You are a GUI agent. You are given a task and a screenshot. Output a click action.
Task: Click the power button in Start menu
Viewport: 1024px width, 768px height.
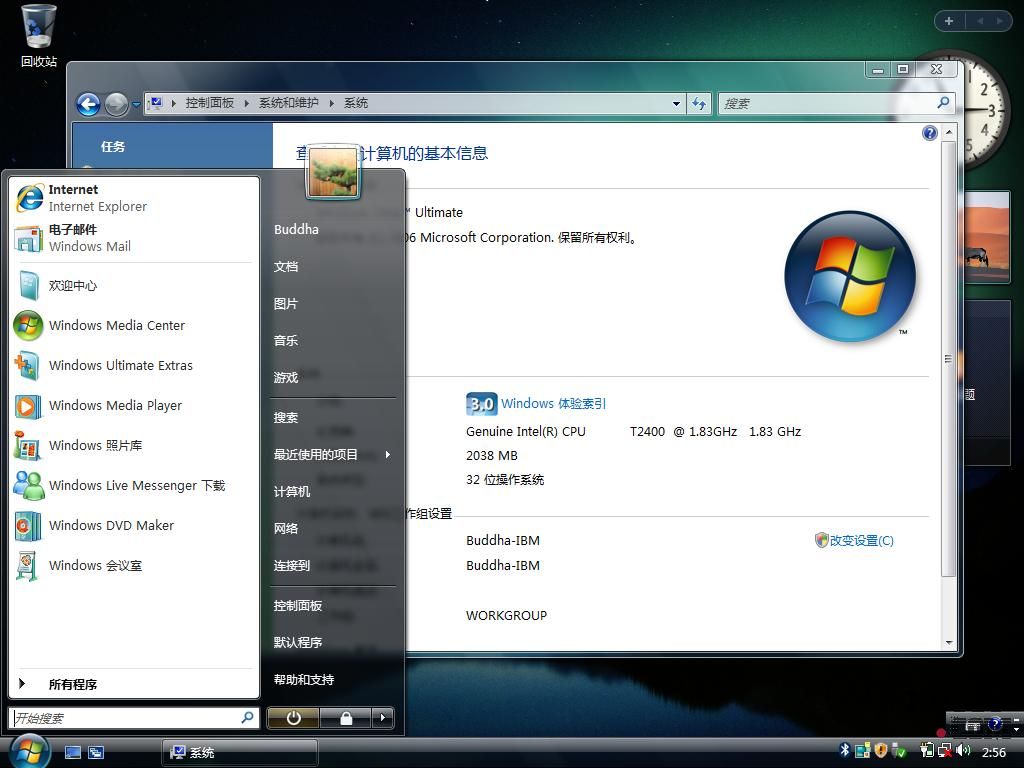[293, 718]
